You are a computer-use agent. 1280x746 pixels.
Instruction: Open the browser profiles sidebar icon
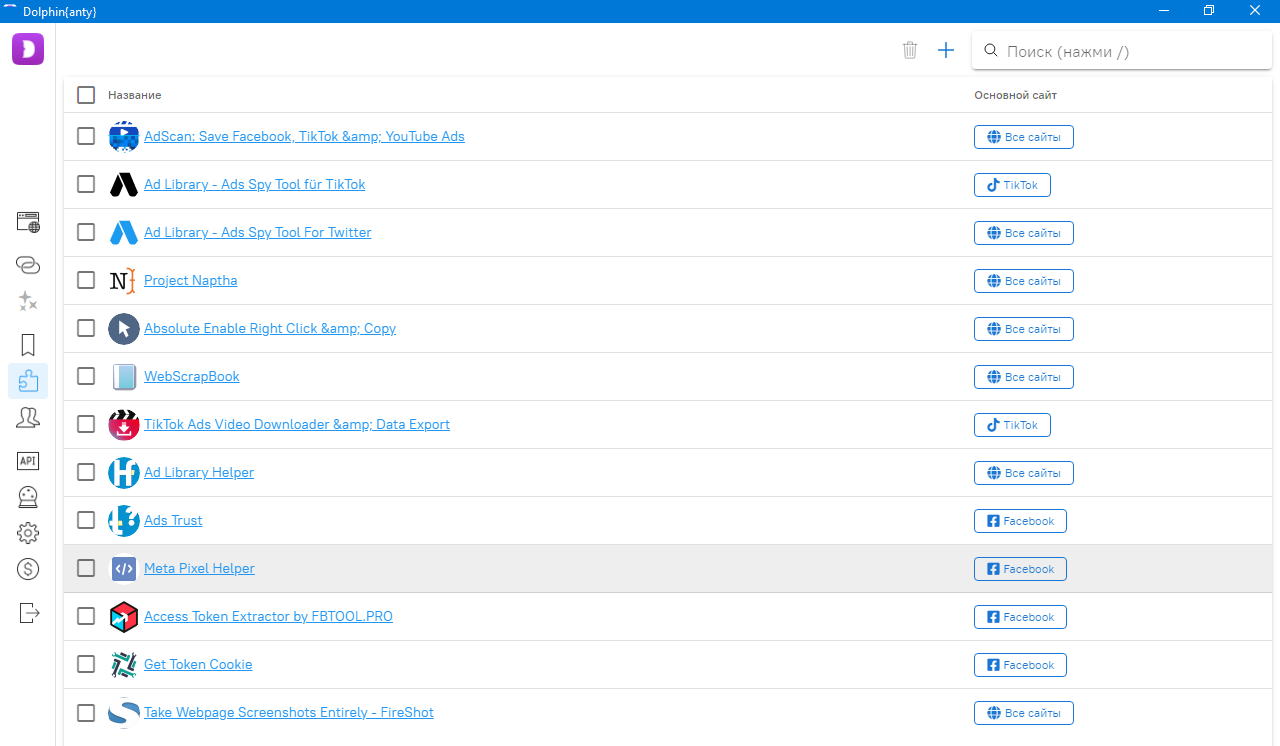[x=28, y=222]
